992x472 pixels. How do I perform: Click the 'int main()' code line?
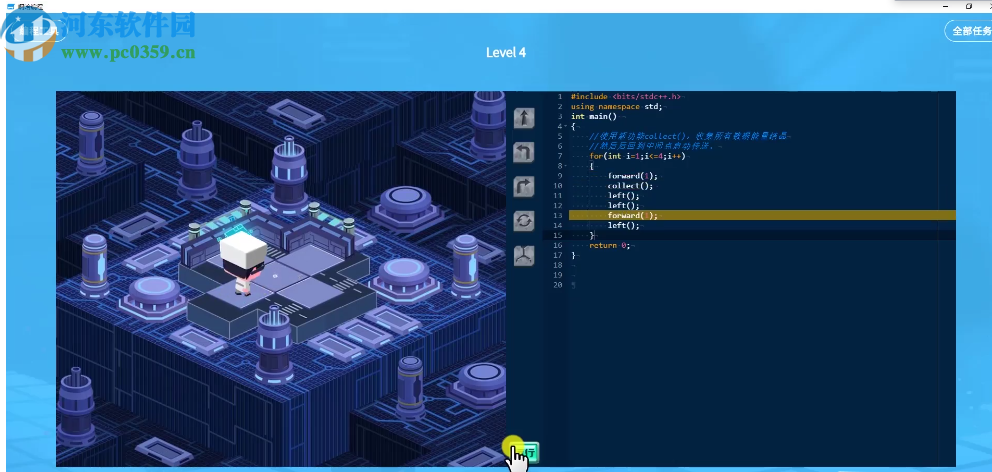593,116
